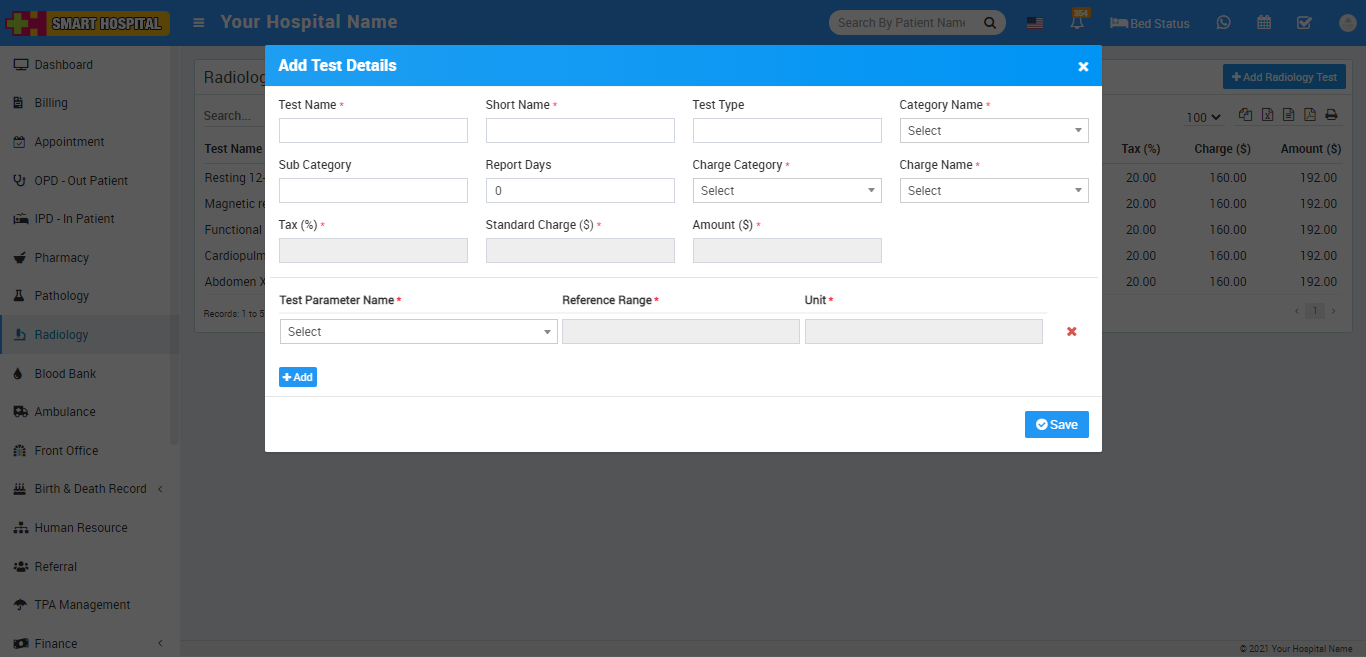Click Bed Status in the header

(x=1150, y=23)
